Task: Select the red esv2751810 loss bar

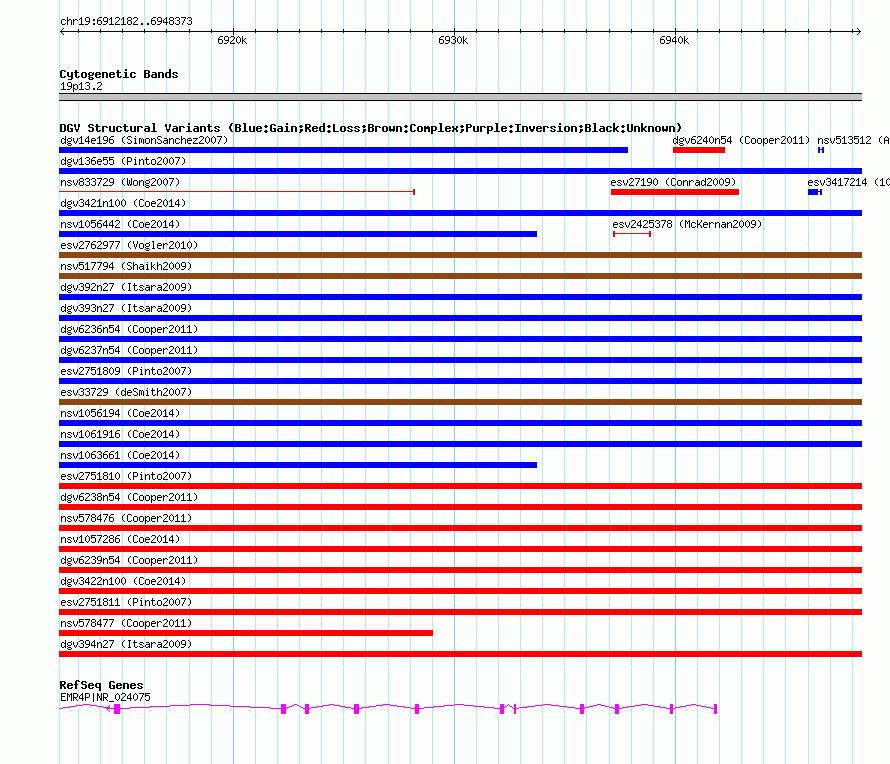Action: (x=460, y=486)
